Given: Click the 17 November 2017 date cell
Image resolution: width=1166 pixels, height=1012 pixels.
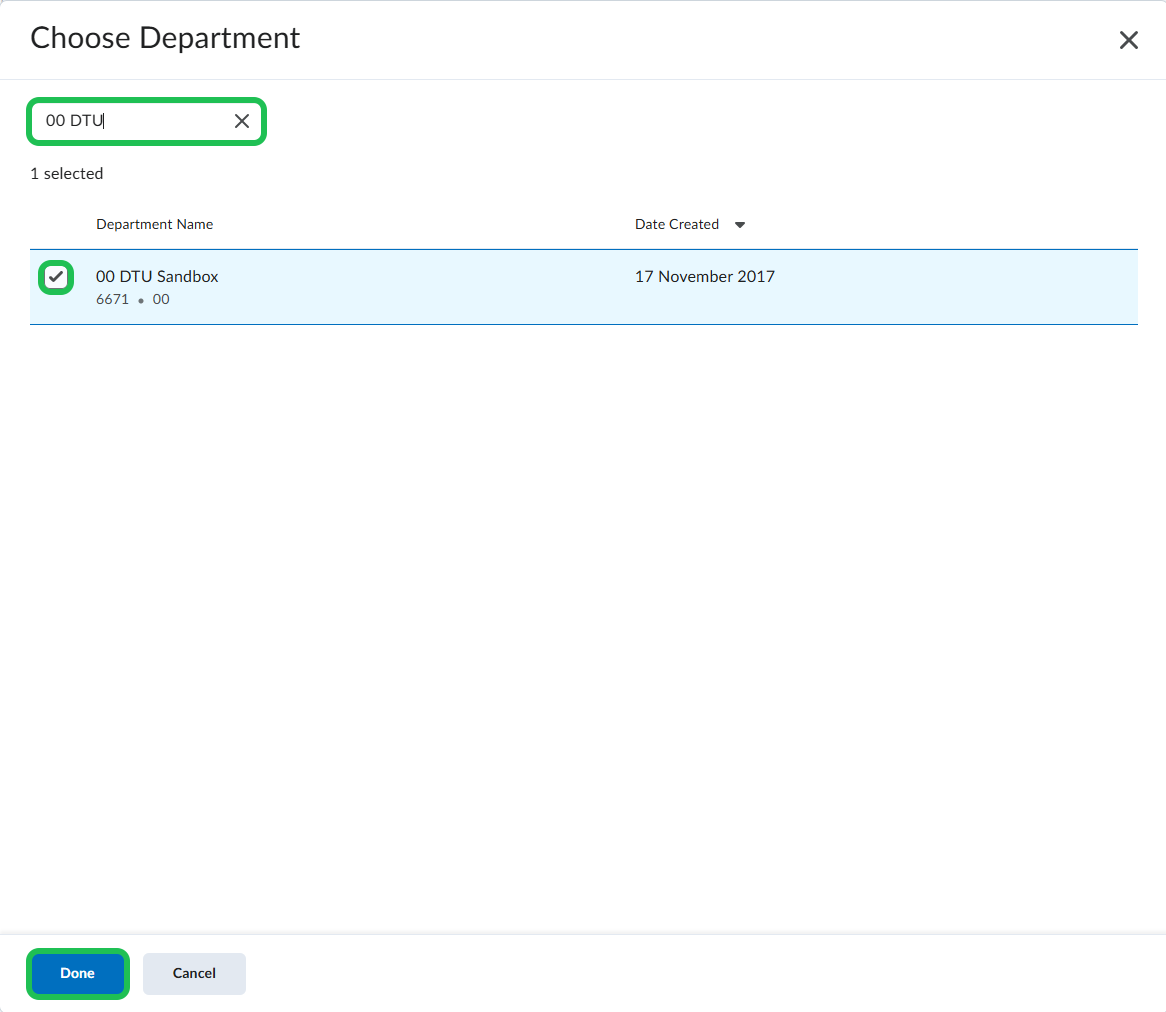Looking at the screenshot, I should pyautogui.click(x=704, y=276).
